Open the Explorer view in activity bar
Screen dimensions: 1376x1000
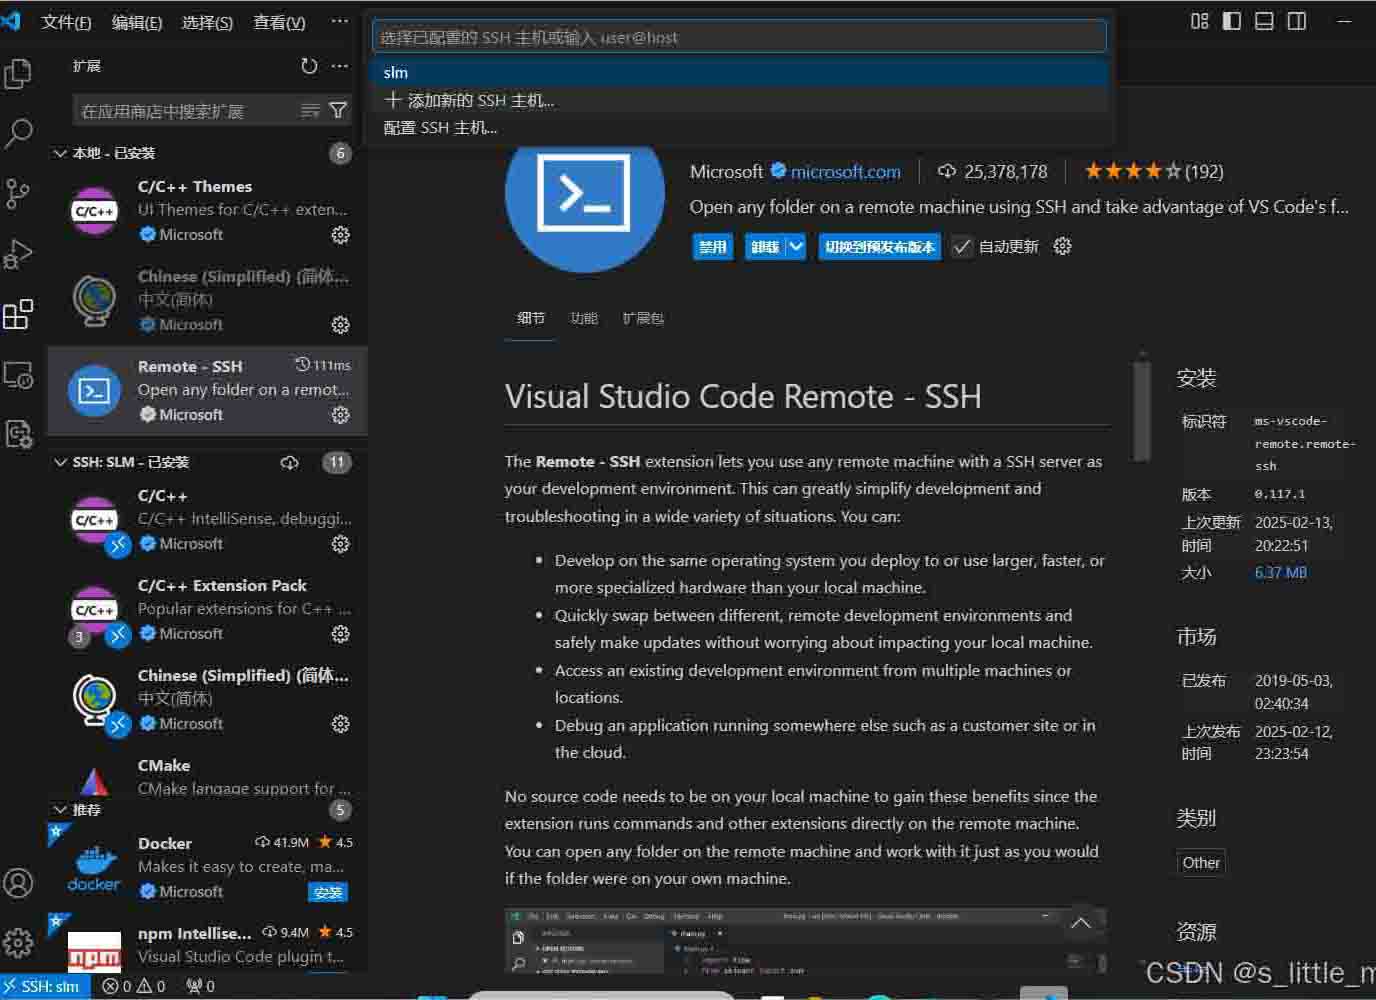[x=18, y=73]
